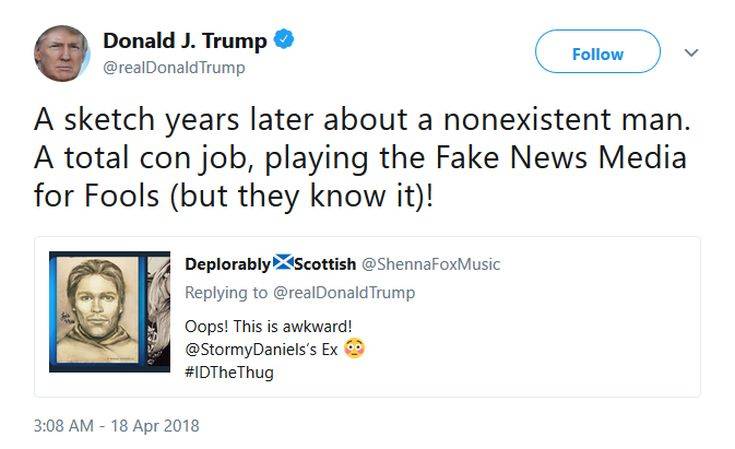735x449 pixels.
Task: Open the #IDTheThug hashtag
Action: (229, 372)
